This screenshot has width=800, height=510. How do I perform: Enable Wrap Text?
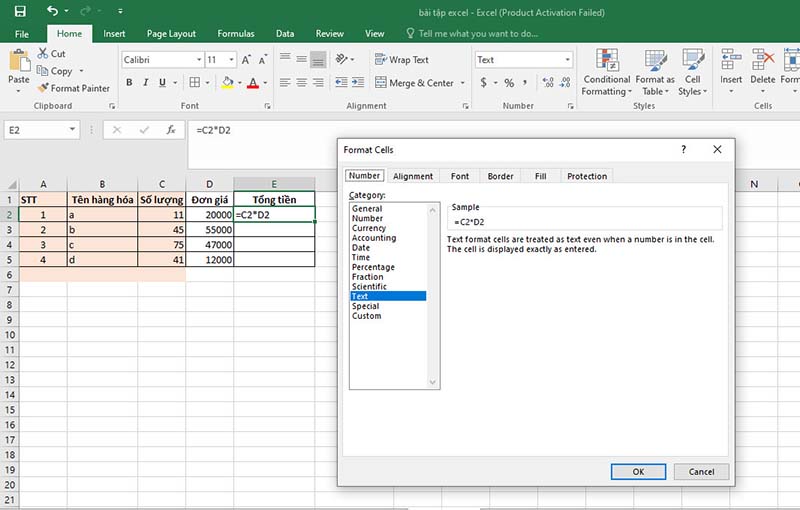[402, 60]
